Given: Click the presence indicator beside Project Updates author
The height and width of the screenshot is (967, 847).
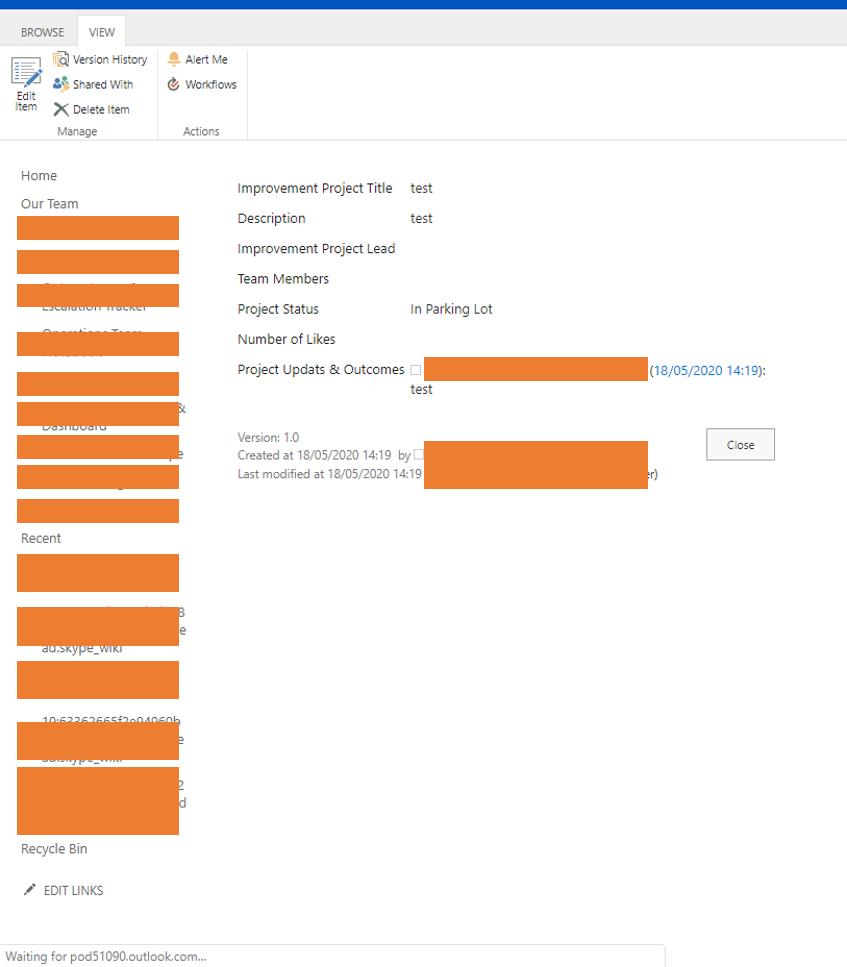Looking at the screenshot, I should pyautogui.click(x=416, y=369).
